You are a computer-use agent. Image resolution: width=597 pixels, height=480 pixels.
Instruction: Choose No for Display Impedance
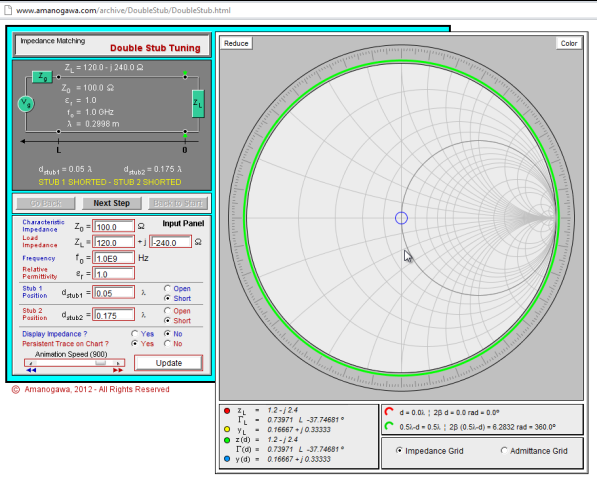point(167,333)
